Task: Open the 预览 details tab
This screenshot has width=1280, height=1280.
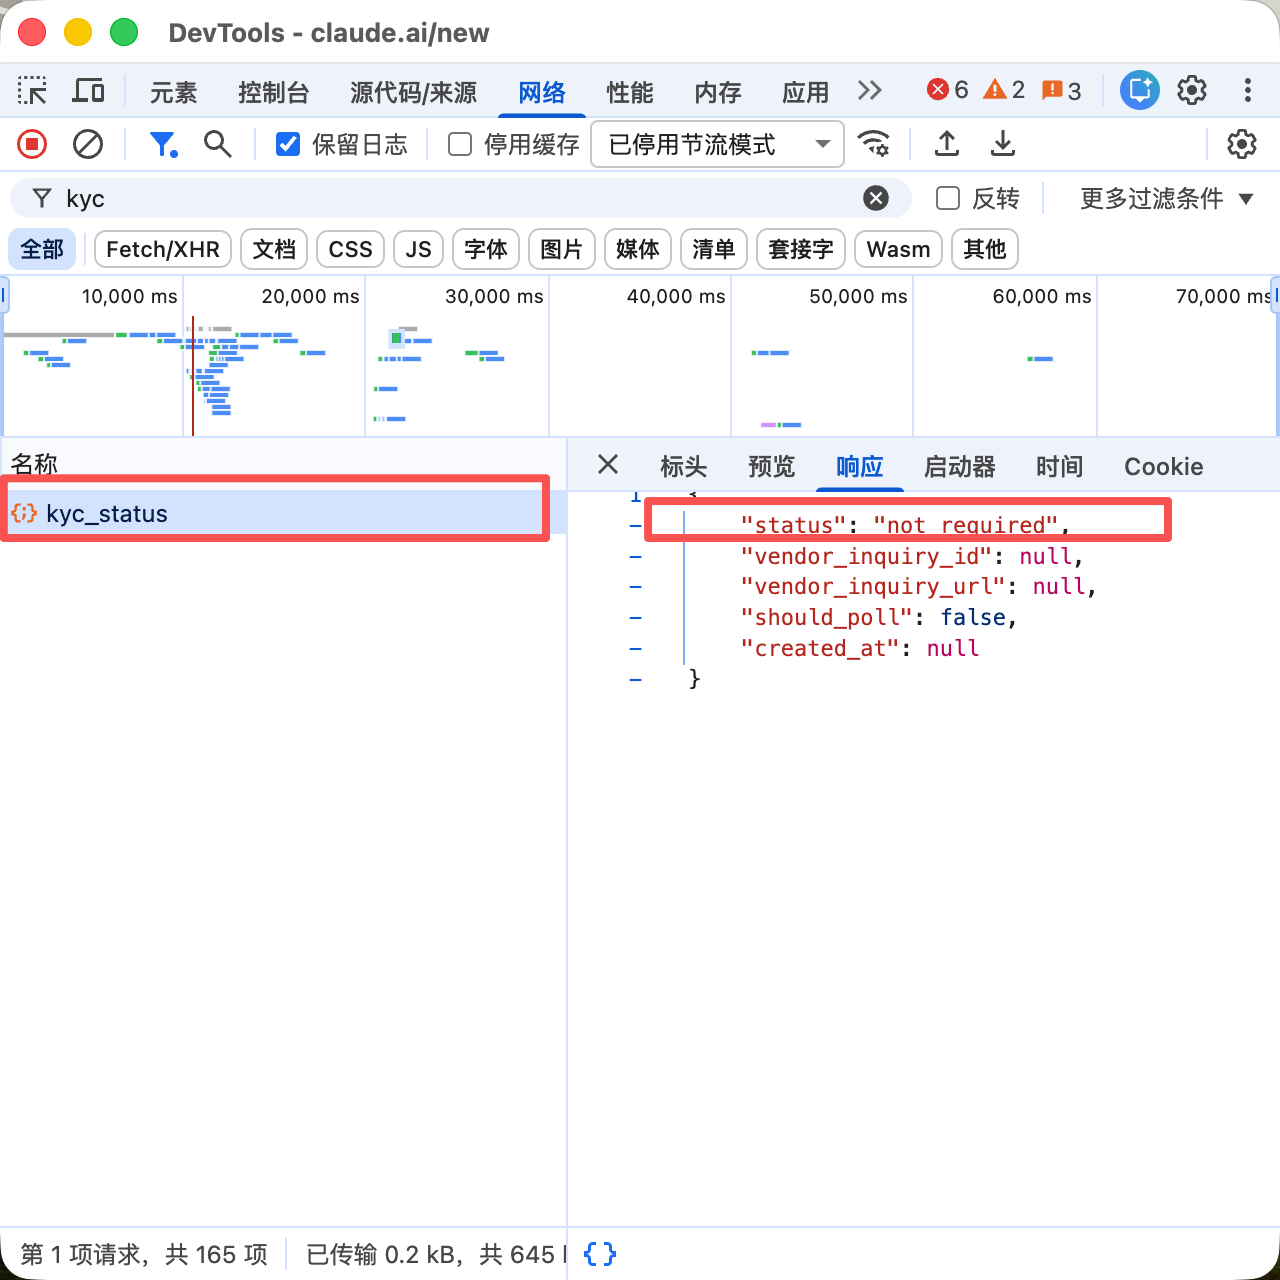Action: 772,467
